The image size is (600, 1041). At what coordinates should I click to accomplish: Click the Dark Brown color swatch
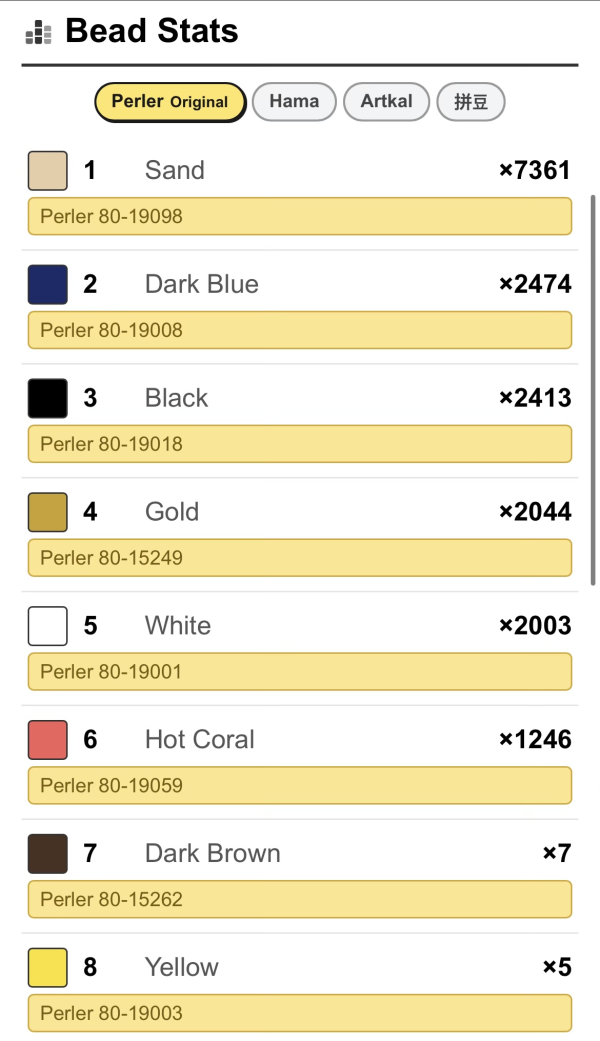click(48, 854)
